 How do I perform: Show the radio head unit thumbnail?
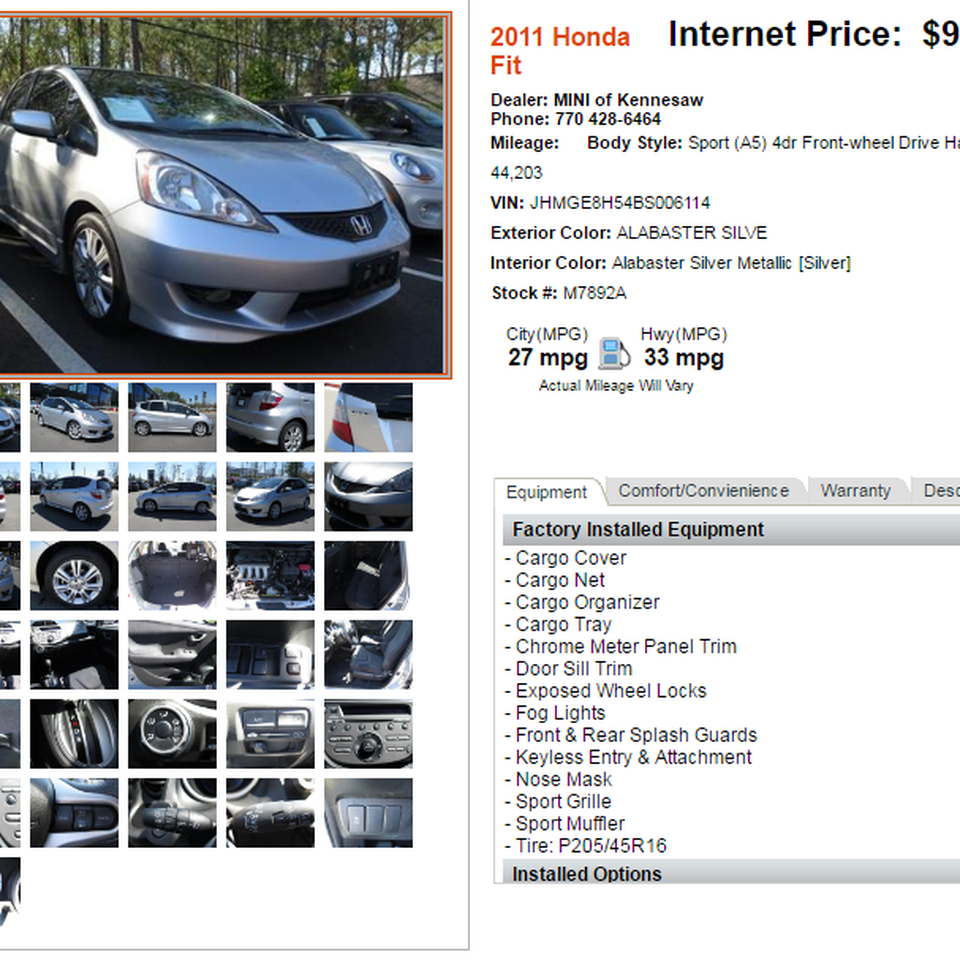click(368, 734)
